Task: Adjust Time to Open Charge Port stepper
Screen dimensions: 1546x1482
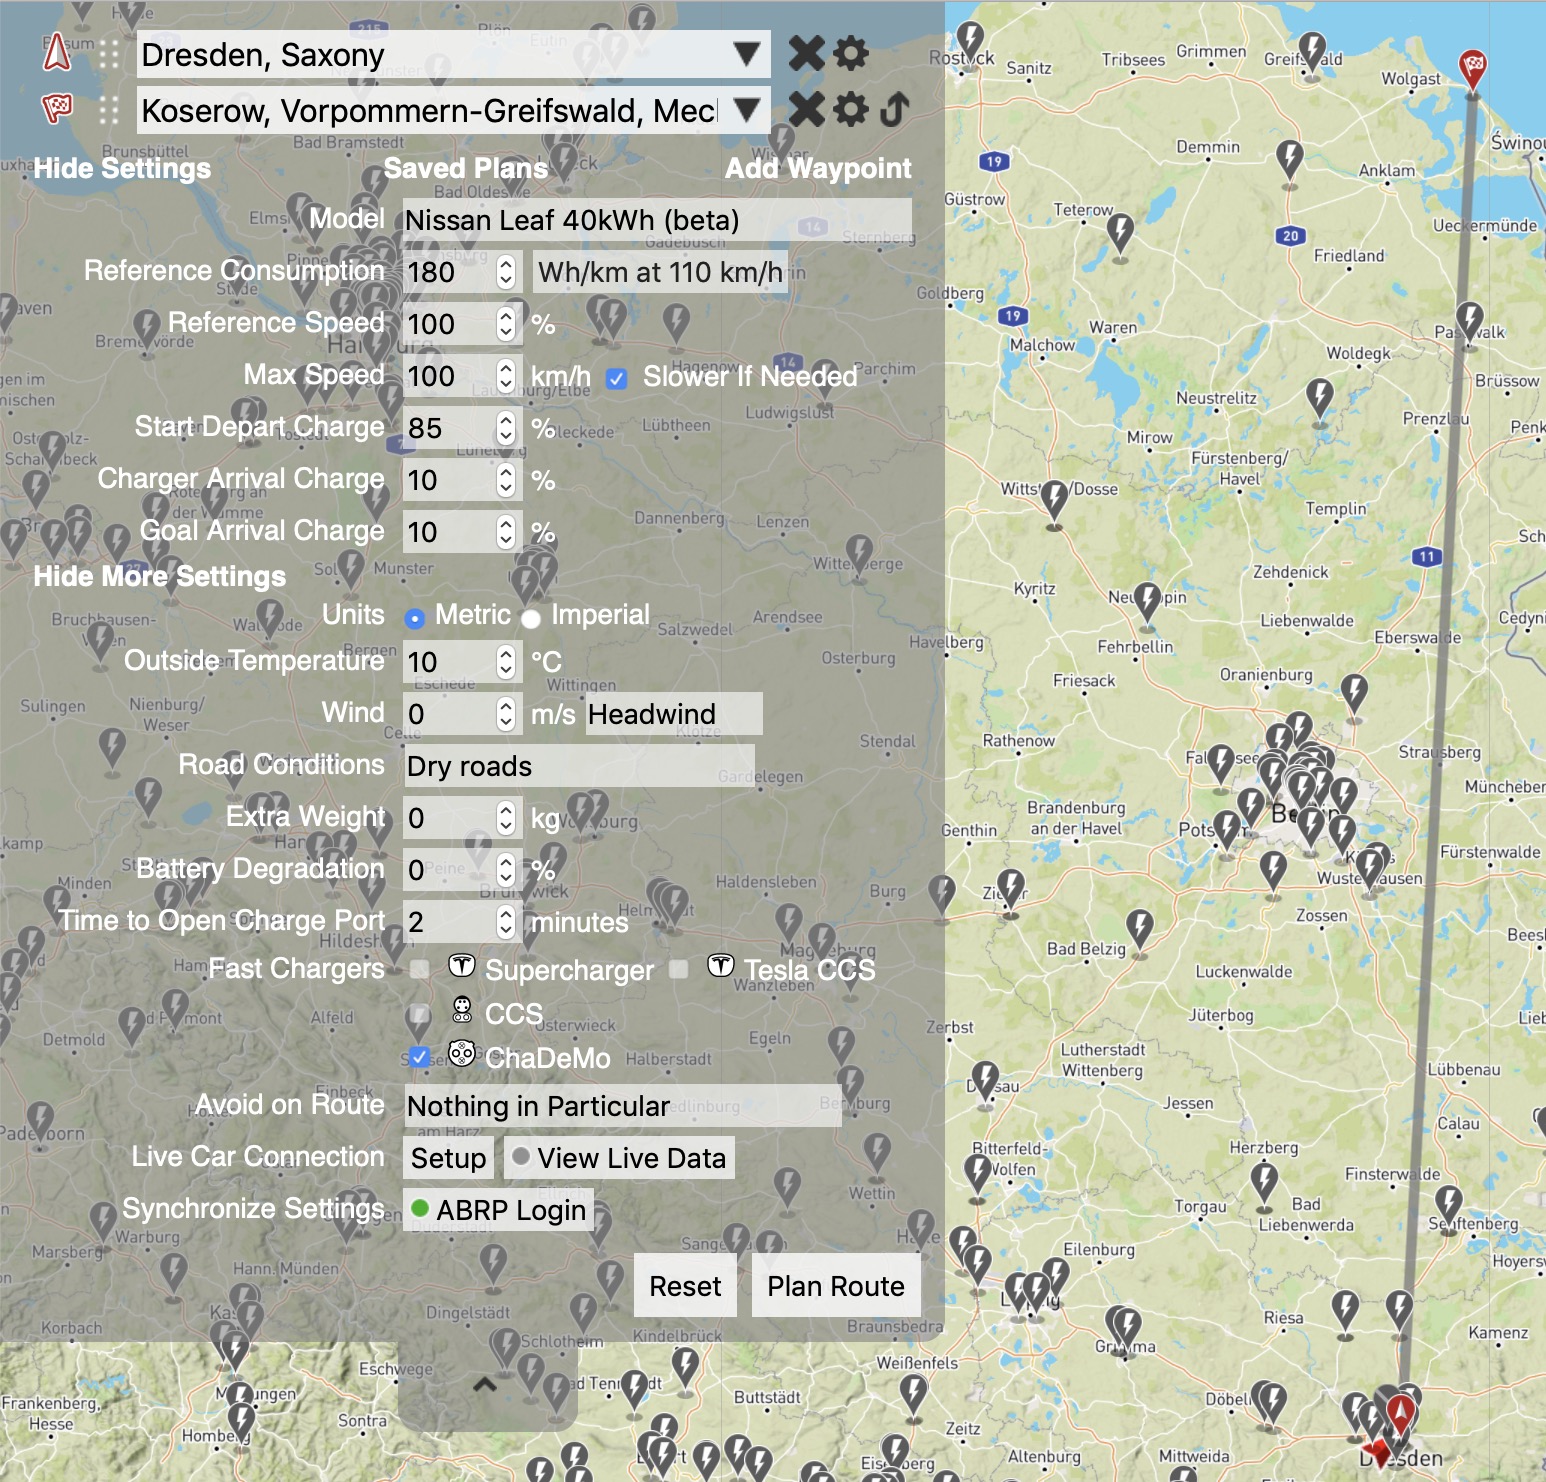Action: tap(506, 922)
